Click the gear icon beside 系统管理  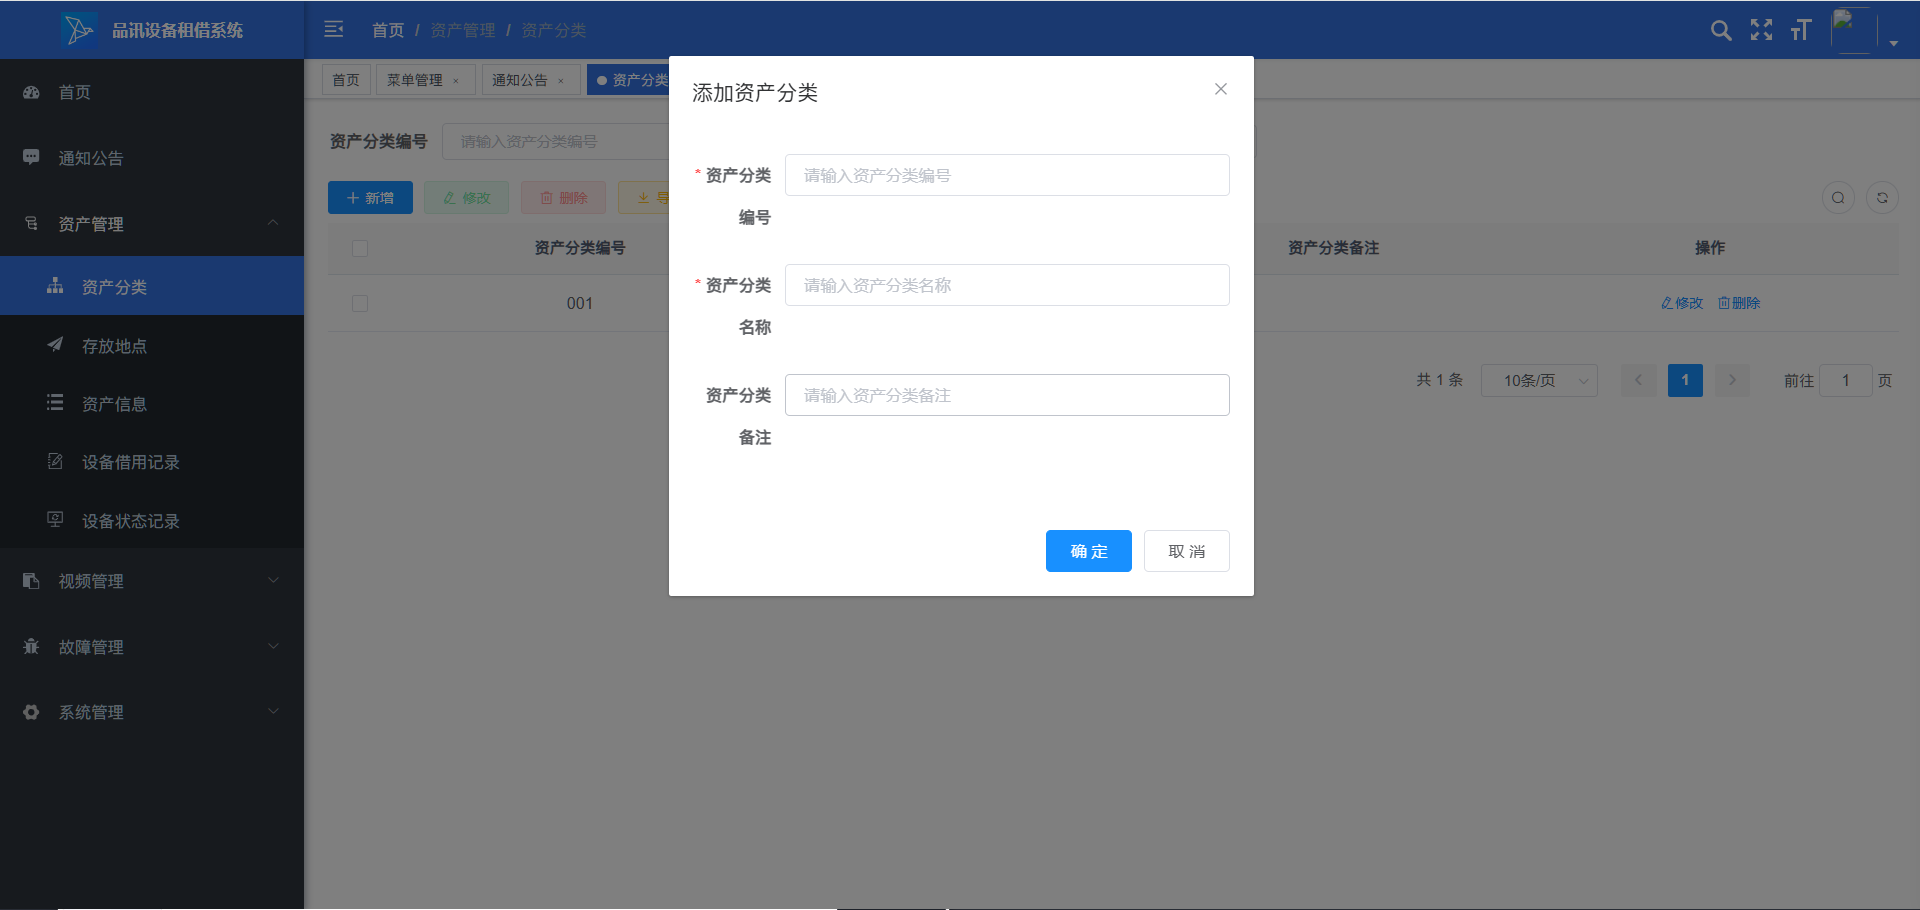[x=31, y=712]
